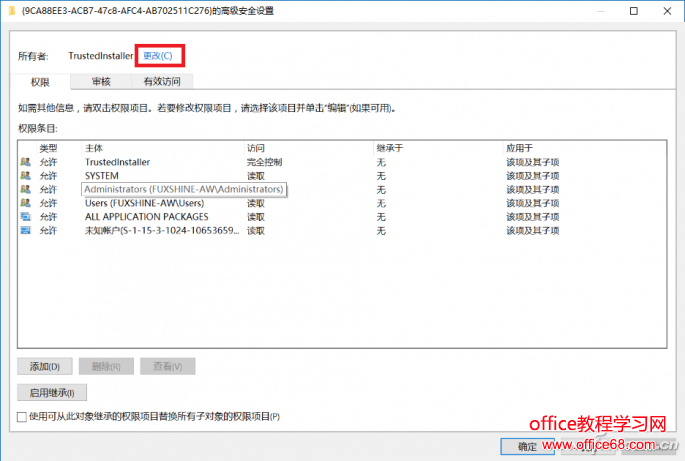Sort by the 应用于 column header
Viewport: 685px width, 461px height.
pos(519,148)
